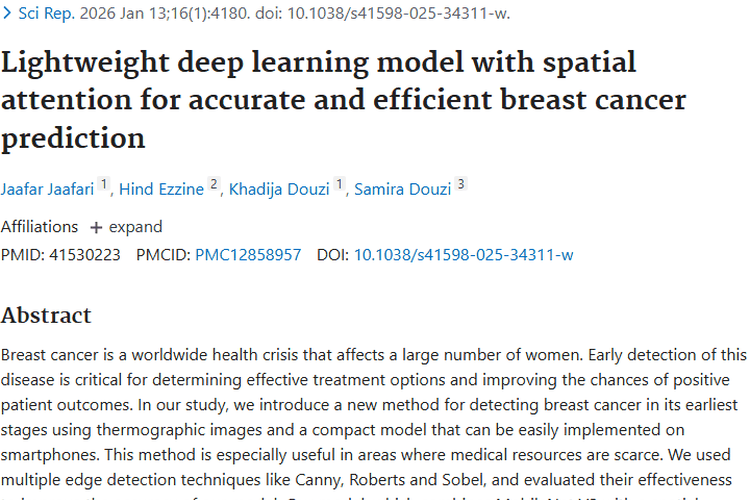
Task: Click the Affiliations label
Action: pyautogui.click(x=39, y=227)
